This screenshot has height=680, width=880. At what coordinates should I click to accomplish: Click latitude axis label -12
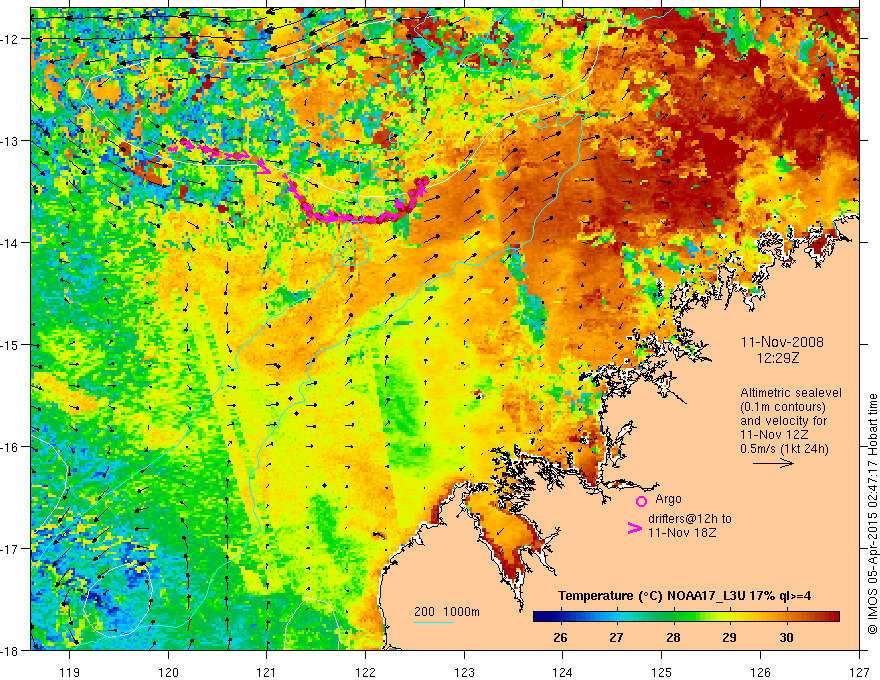10,39
